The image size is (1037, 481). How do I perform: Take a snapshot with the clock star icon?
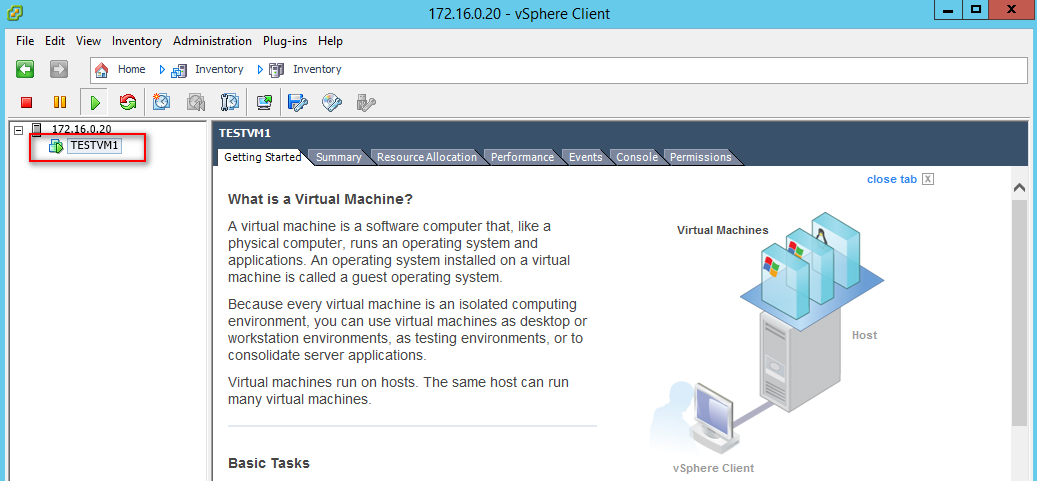(x=161, y=102)
